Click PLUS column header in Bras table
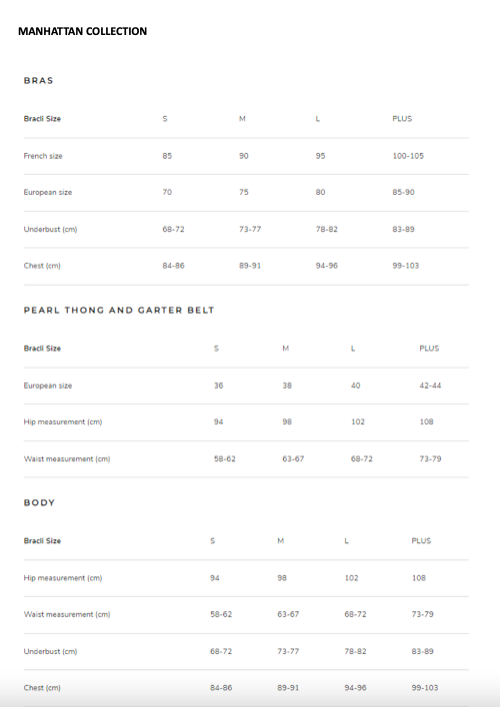The width and height of the screenshot is (500, 707). (x=402, y=119)
